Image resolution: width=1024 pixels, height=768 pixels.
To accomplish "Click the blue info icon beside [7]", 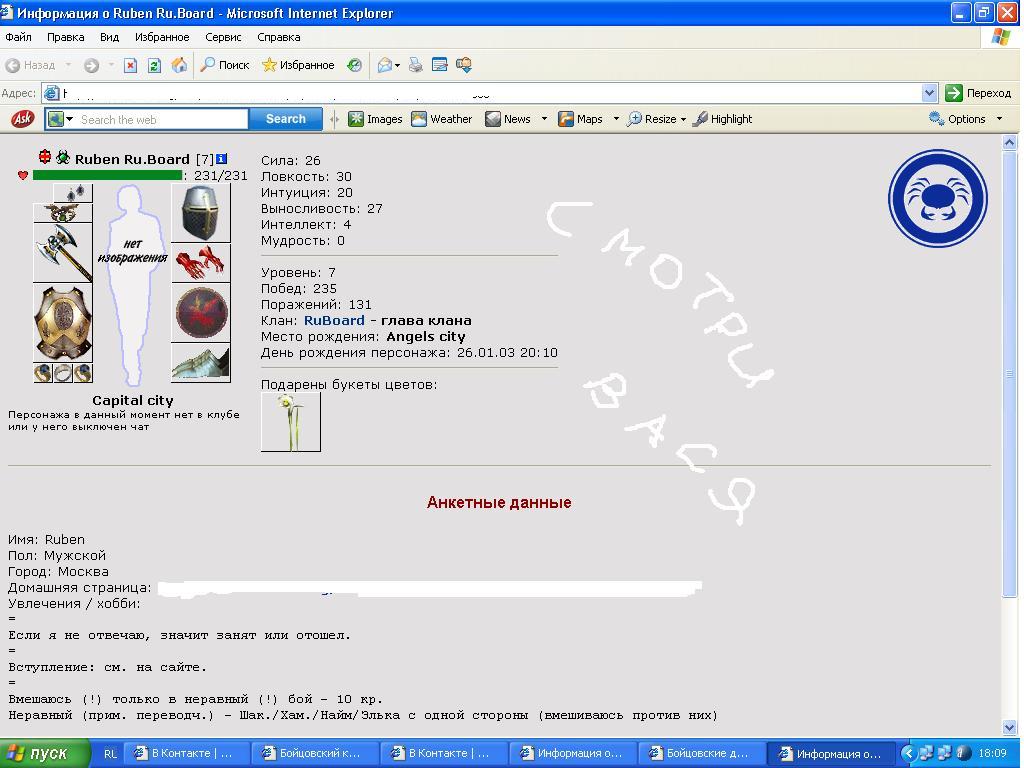I will (x=221, y=159).
